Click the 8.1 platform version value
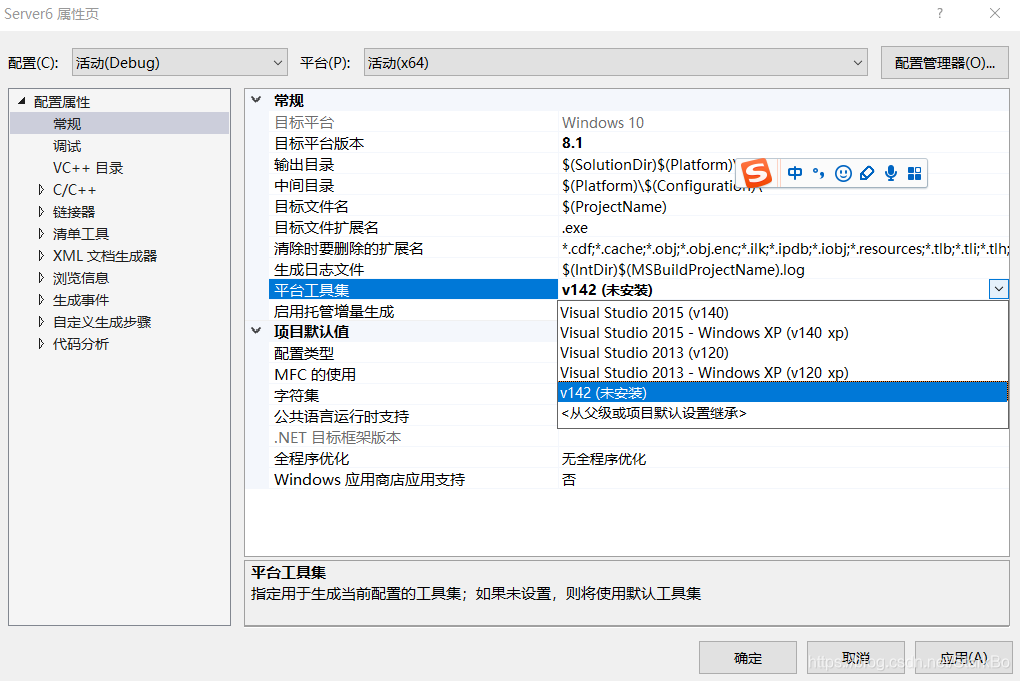Viewport: 1020px width, 681px height. click(572, 142)
